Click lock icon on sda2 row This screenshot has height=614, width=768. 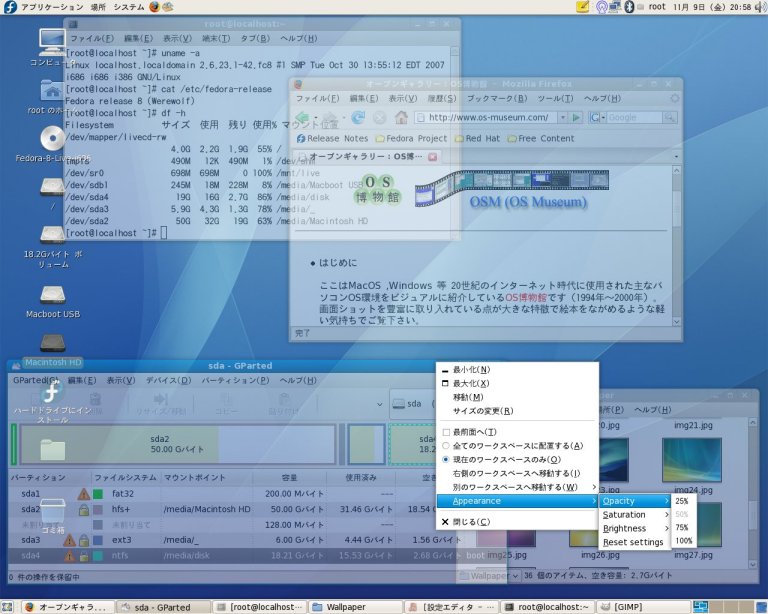tap(84, 510)
